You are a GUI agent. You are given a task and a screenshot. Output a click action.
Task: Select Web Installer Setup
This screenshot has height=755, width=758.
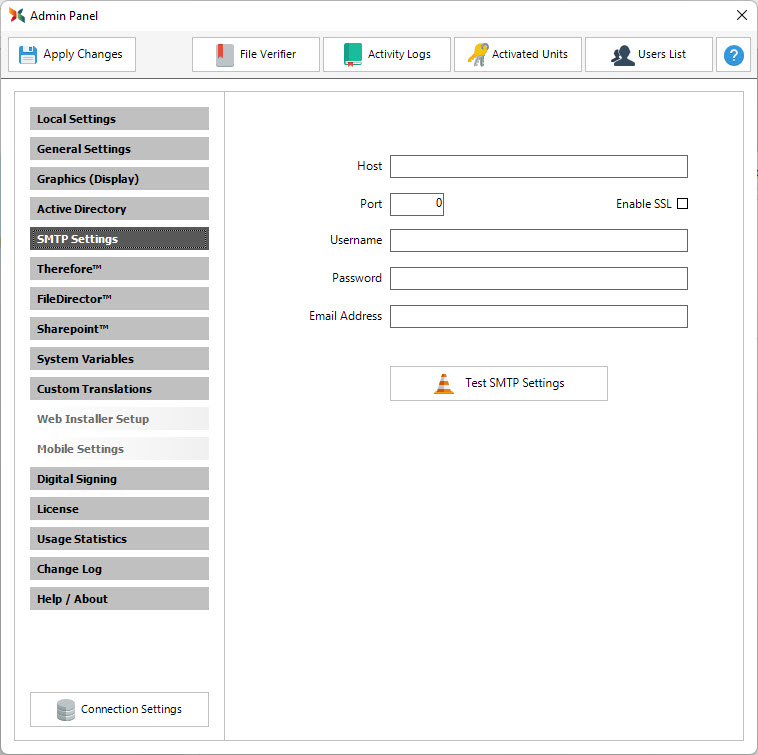119,419
